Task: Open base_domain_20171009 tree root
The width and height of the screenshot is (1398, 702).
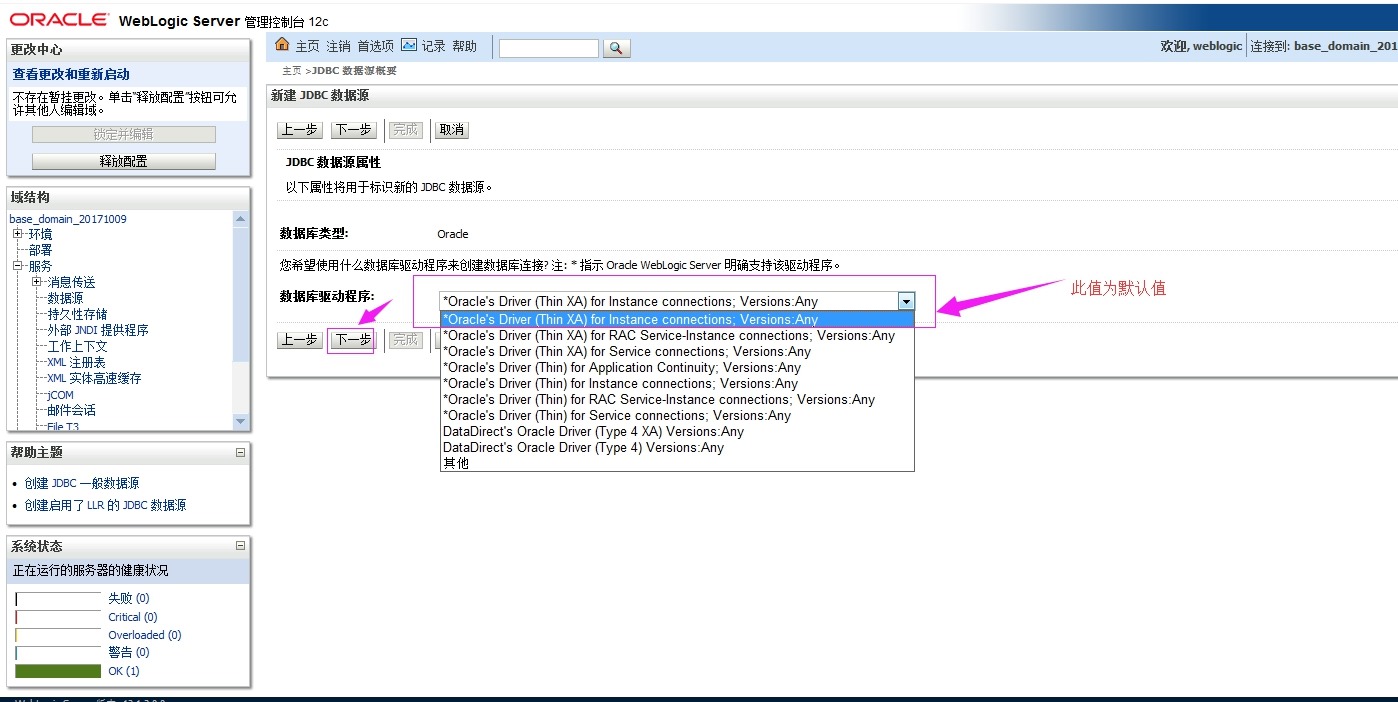Action: coord(68,219)
